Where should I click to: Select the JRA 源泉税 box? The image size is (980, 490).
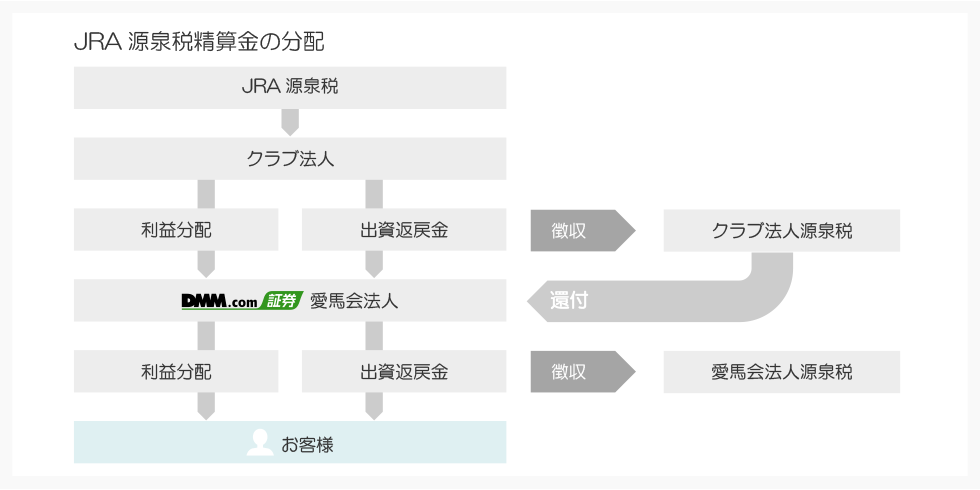(x=290, y=87)
